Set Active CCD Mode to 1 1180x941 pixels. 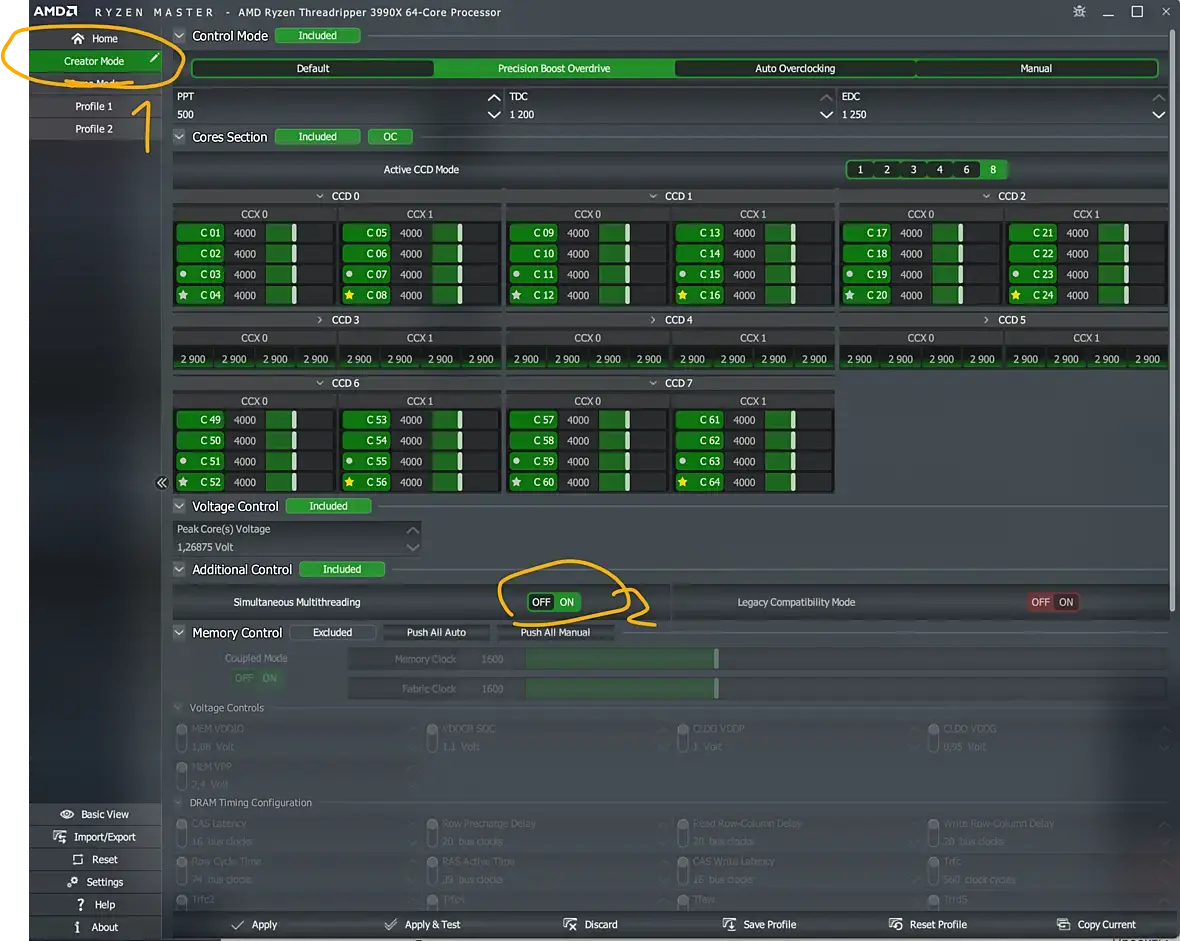[x=860, y=169]
